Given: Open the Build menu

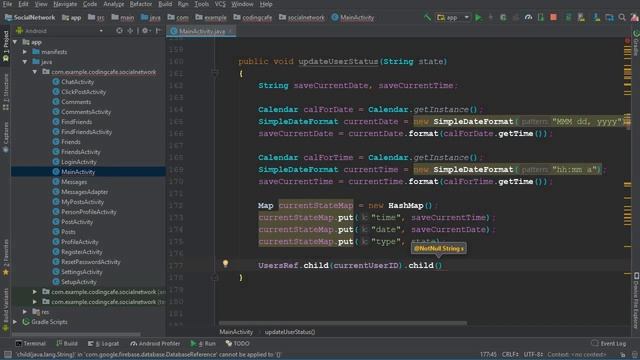Looking at the screenshot, I should pos(165,4).
